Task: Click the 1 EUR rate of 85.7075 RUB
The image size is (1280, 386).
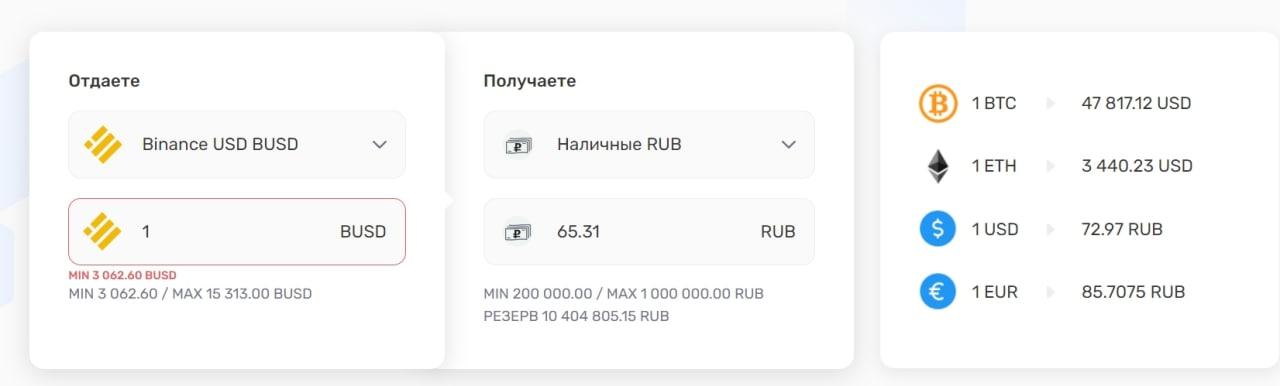Action: 1133,292
